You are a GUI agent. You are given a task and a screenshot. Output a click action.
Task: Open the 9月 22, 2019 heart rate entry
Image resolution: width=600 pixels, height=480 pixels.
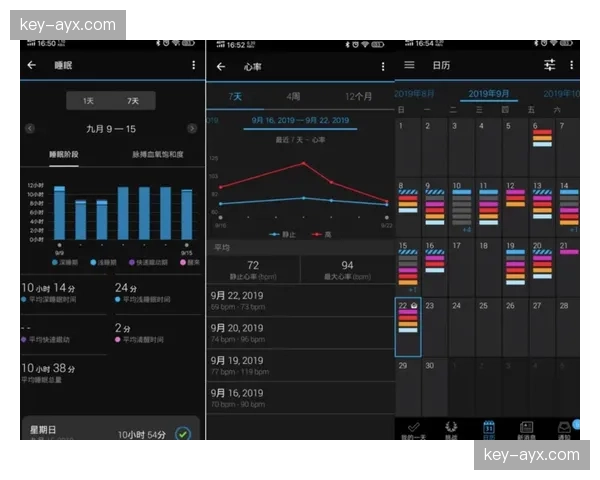[x=300, y=300]
